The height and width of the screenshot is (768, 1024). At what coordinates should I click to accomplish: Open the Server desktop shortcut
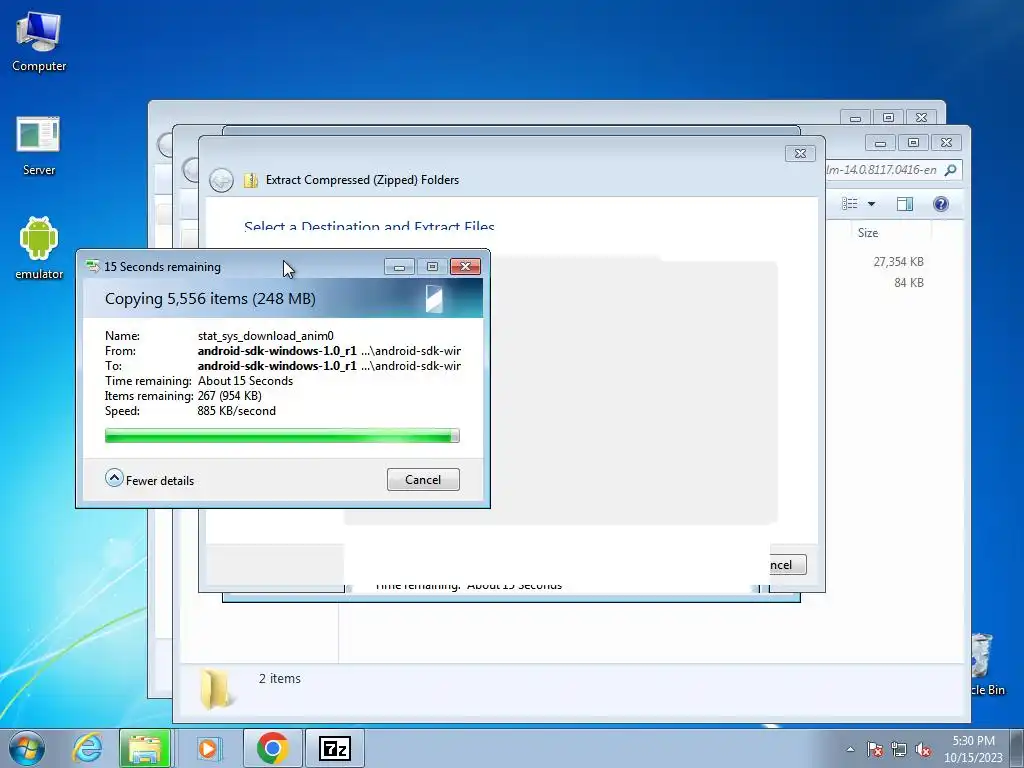[39, 146]
